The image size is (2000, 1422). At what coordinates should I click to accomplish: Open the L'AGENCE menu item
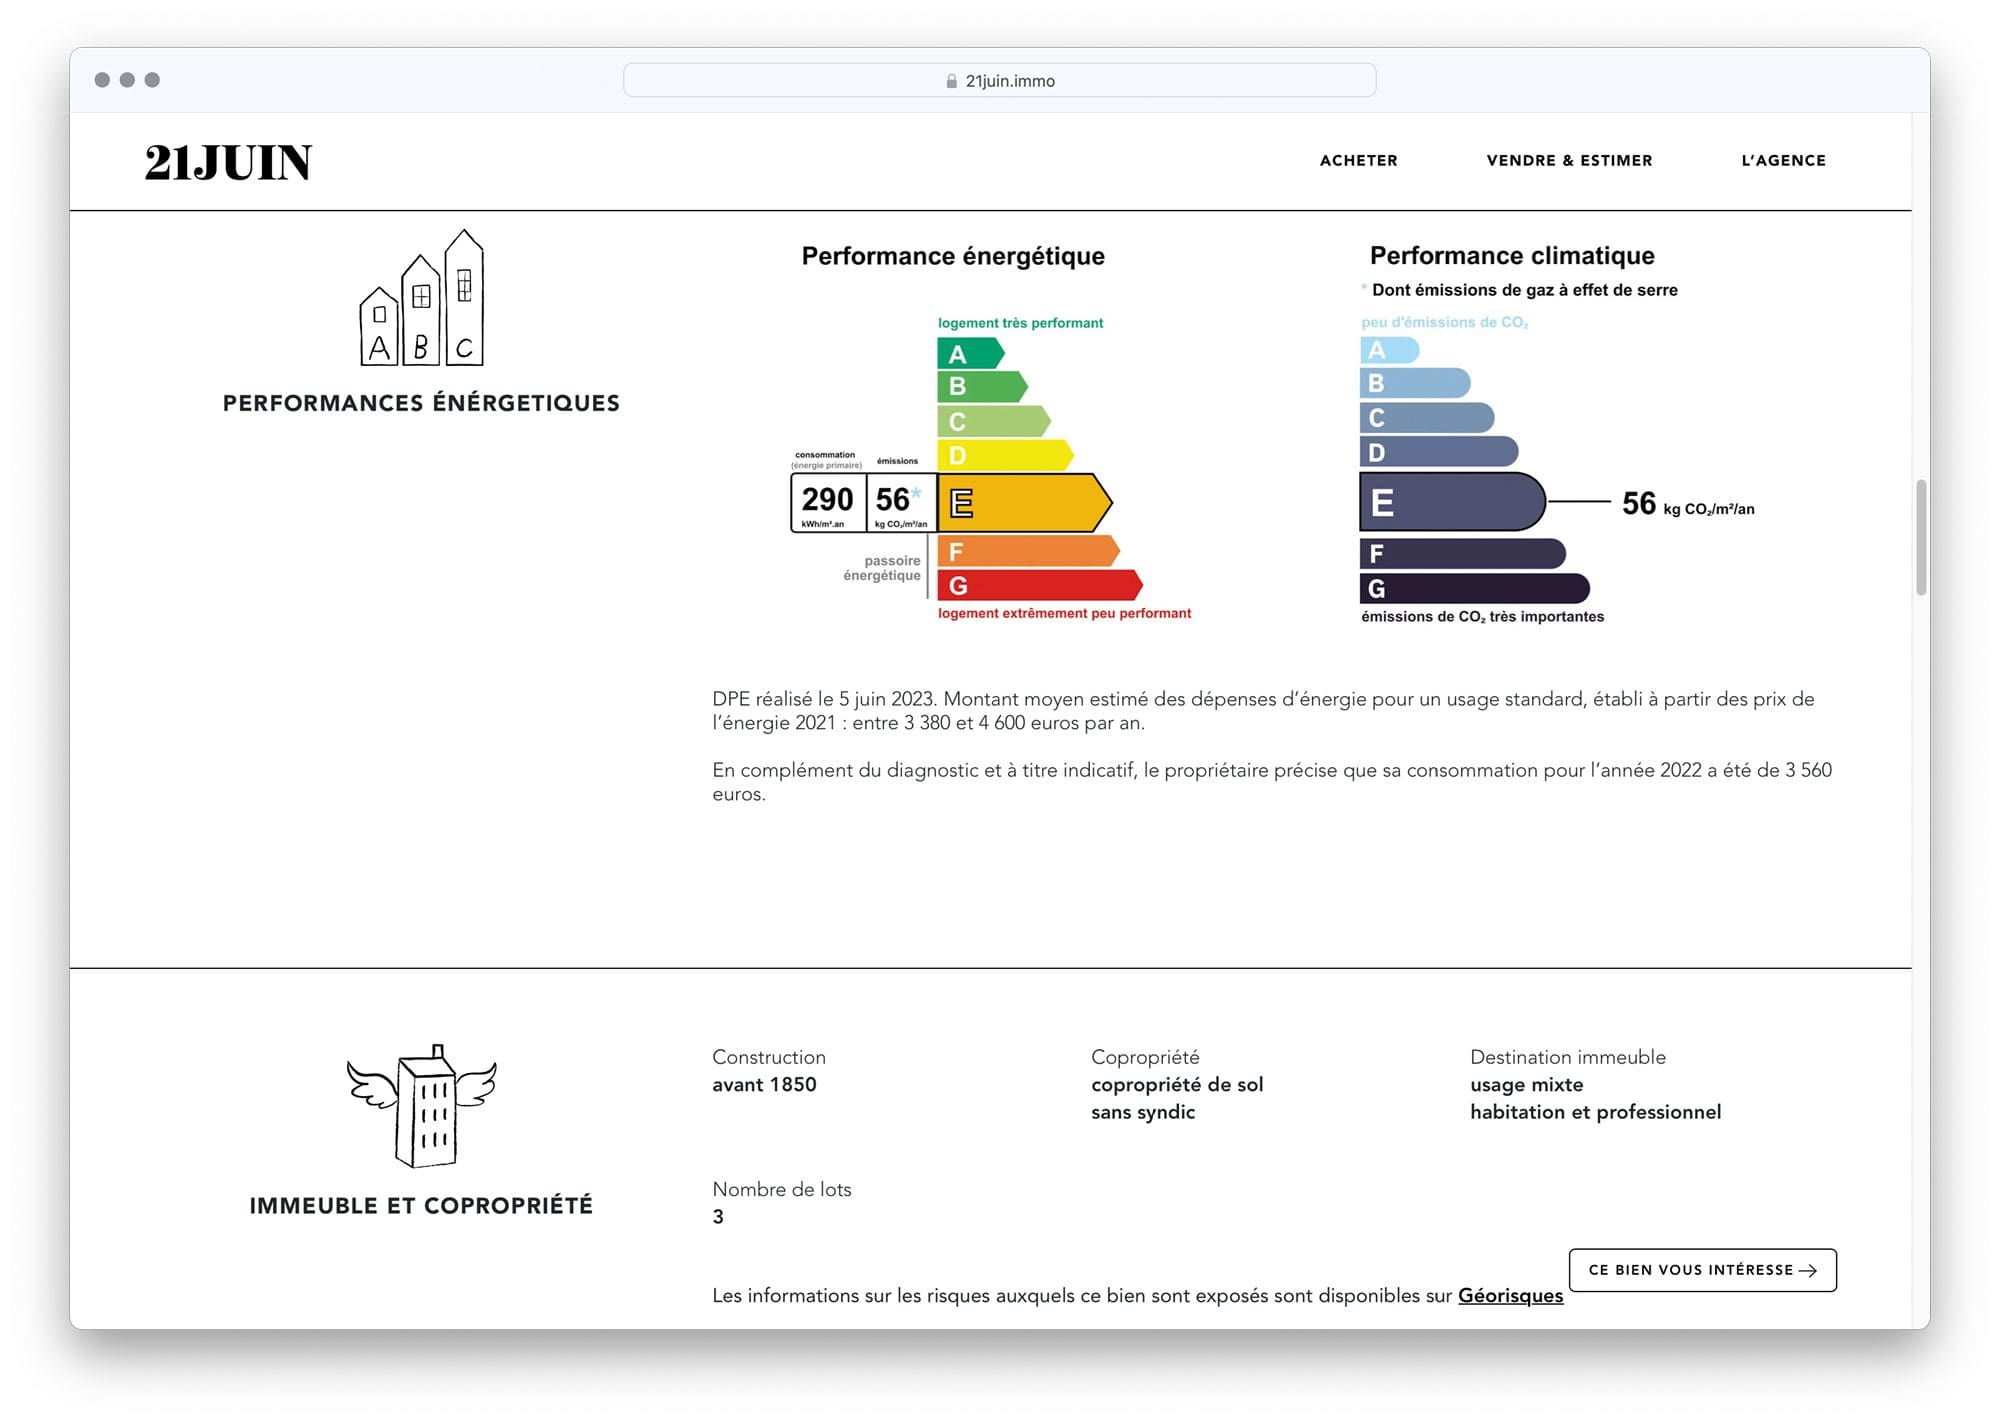tap(1783, 160)
